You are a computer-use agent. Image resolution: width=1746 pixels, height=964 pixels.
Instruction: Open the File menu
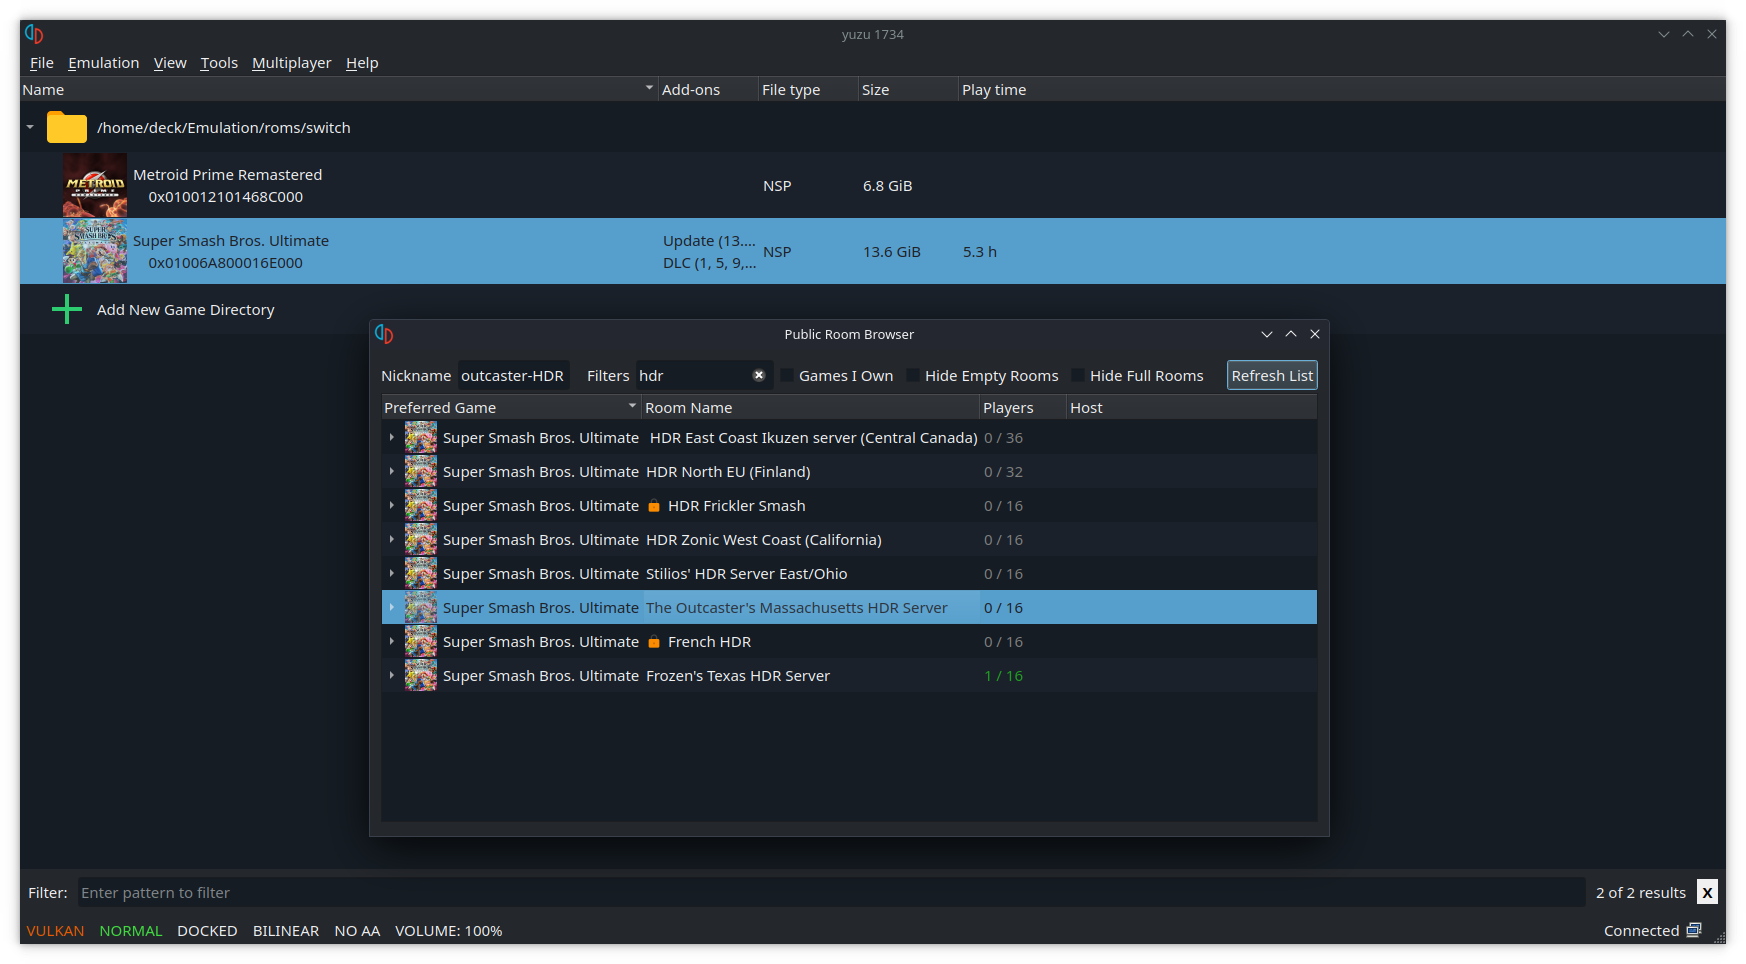coord(41,63)
